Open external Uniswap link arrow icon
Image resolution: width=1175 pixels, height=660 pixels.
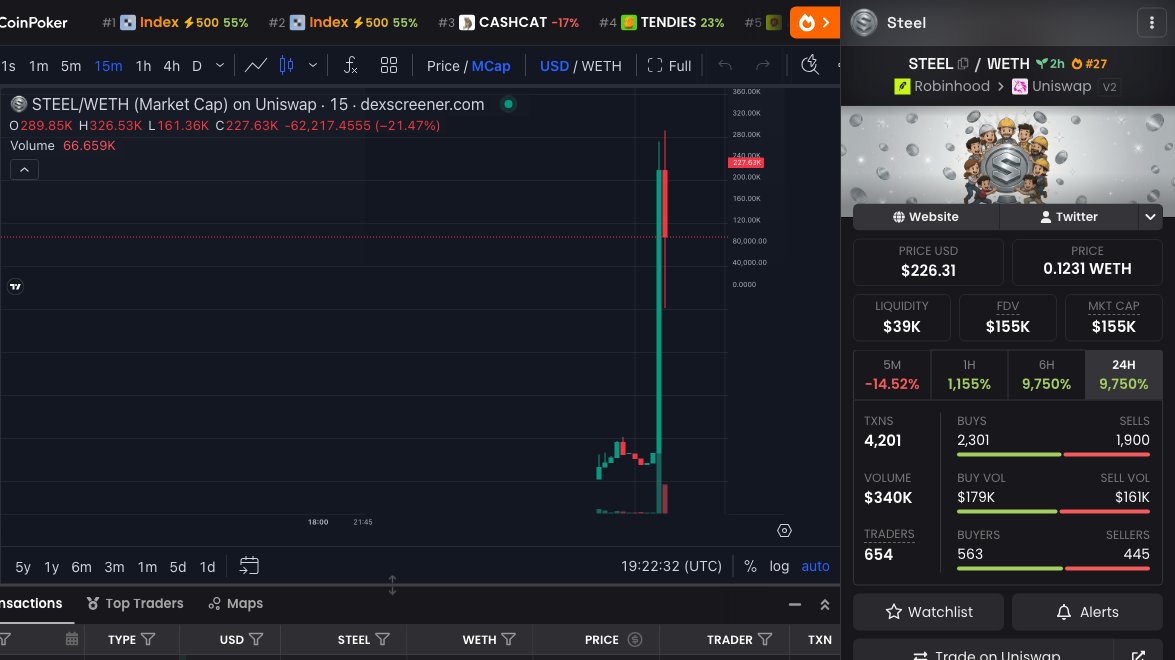pos(1138,656)
